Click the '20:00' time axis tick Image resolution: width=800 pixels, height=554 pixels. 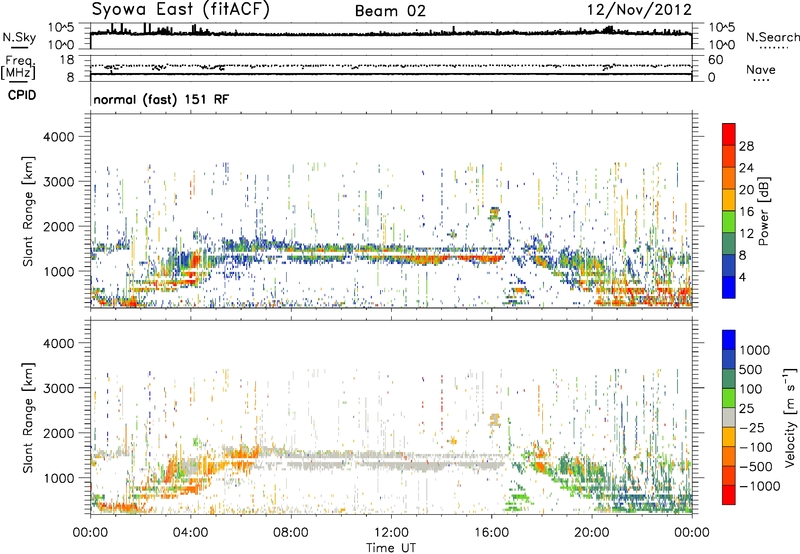(x=591, y=533)
